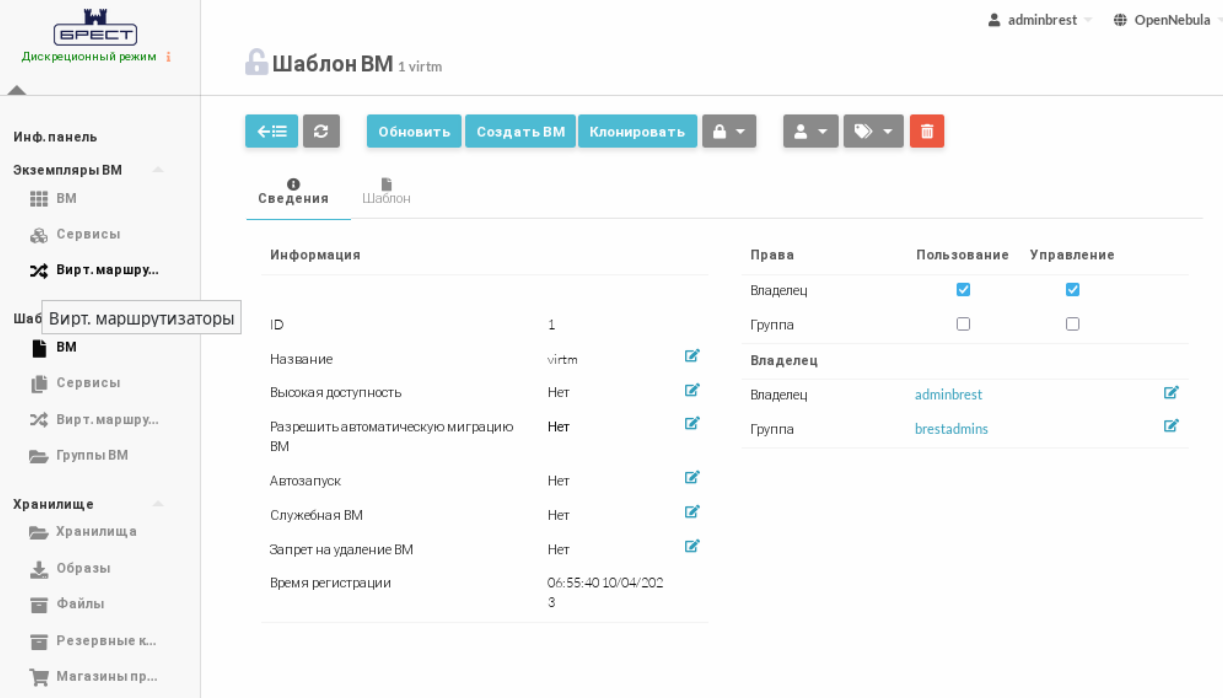1223x698 pixels.
Task: Refresh the template view icon
Action: coord(321,132)
